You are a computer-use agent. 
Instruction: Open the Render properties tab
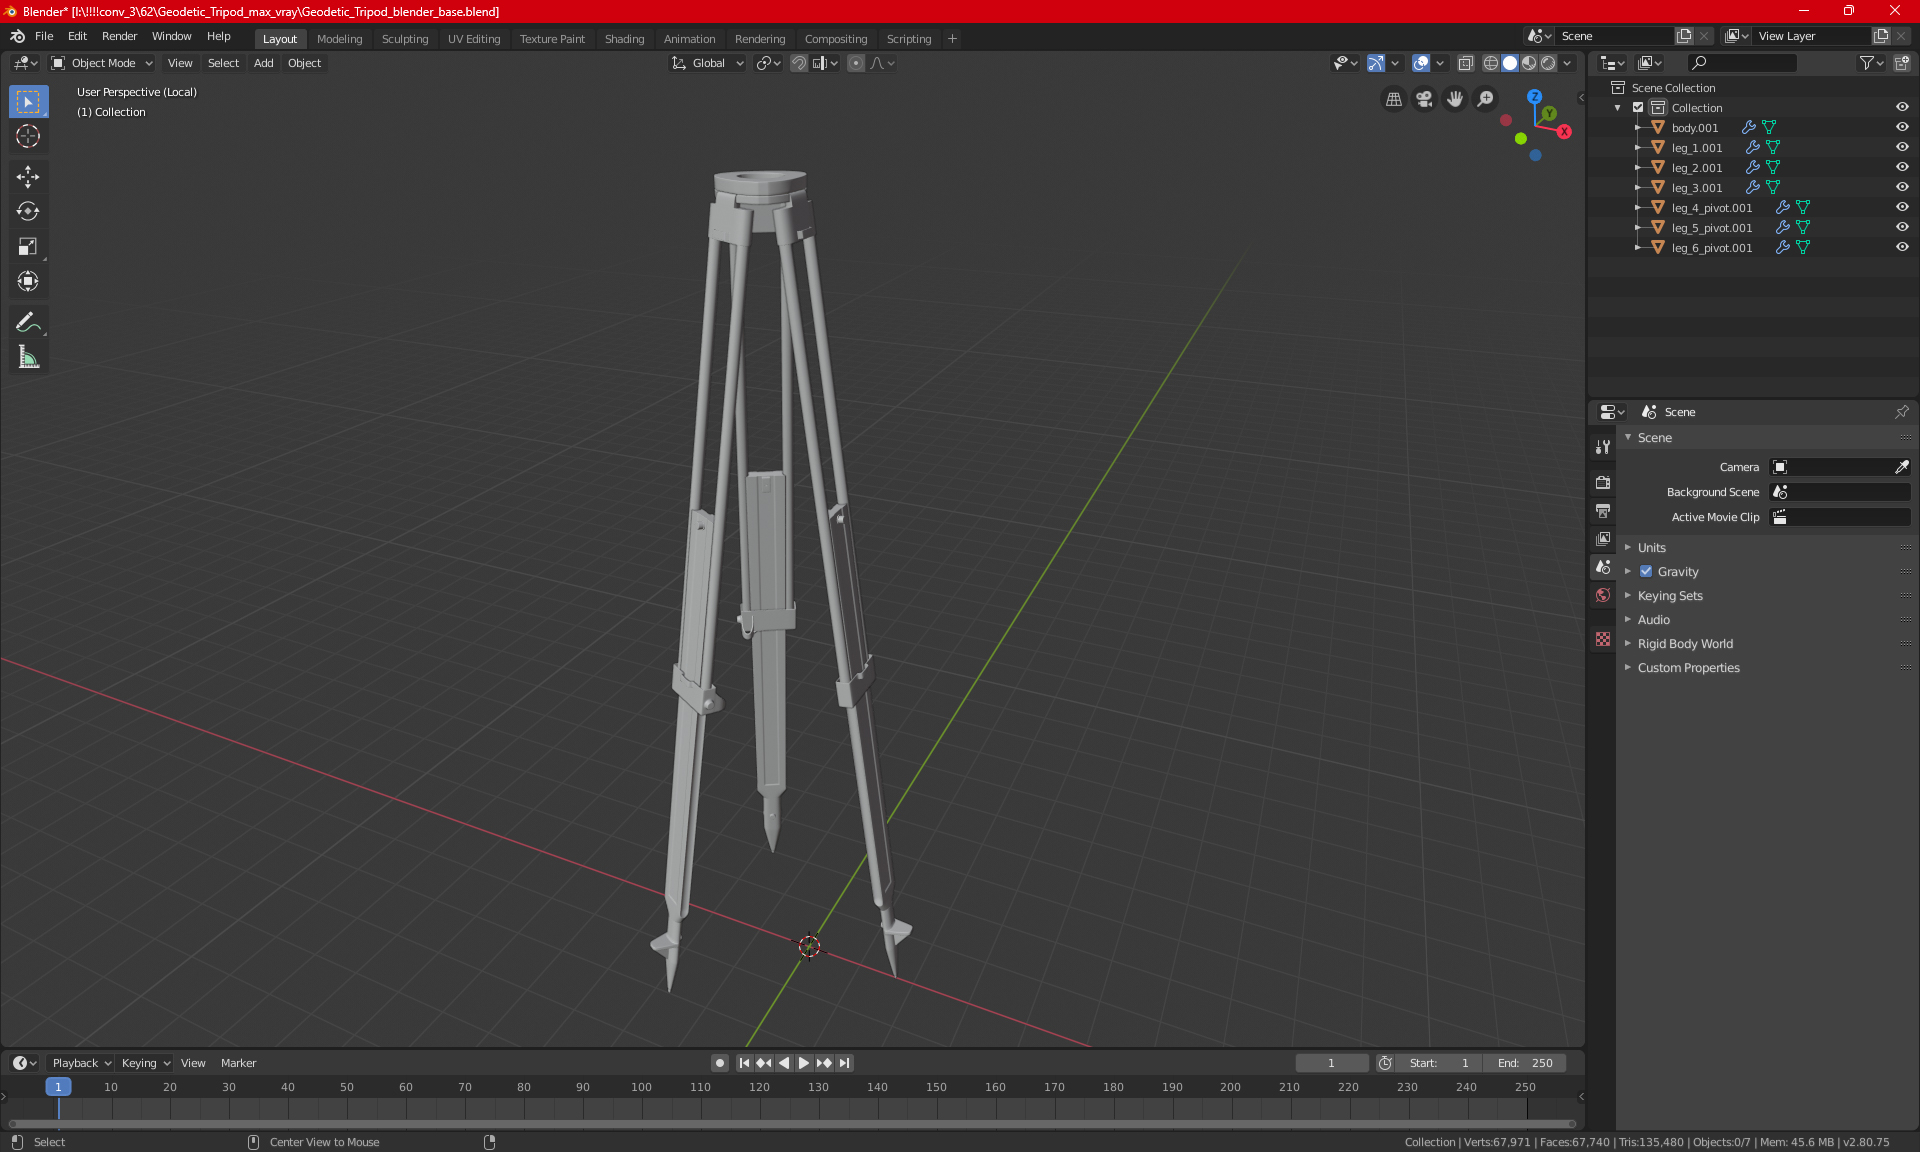(1603, 482)
